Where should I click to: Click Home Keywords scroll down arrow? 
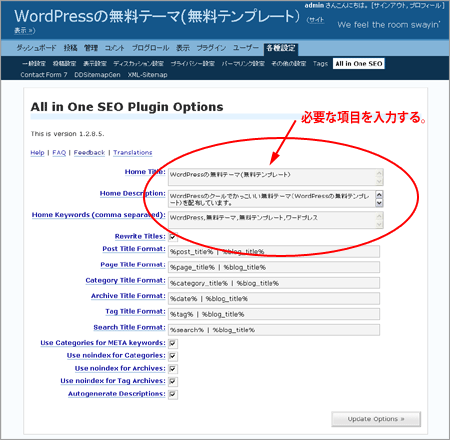point(379,224)
